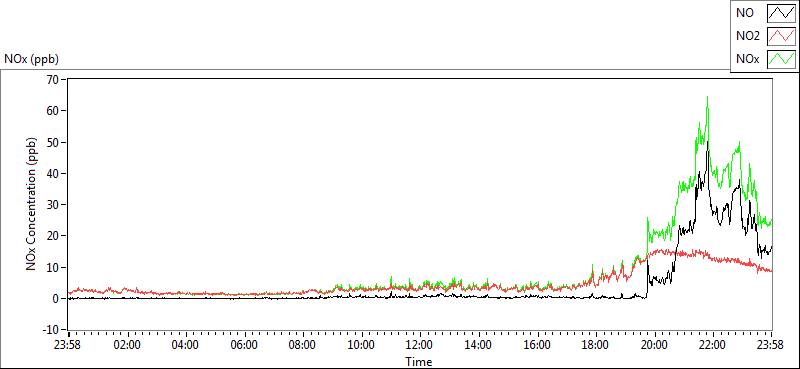
Task: Open the NOx green plot legend sample
Action: point(782,59)
